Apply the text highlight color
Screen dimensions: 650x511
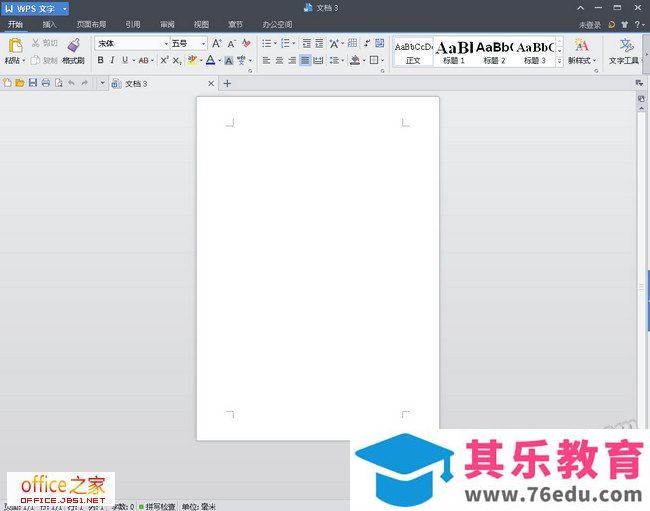click(192, 61)
